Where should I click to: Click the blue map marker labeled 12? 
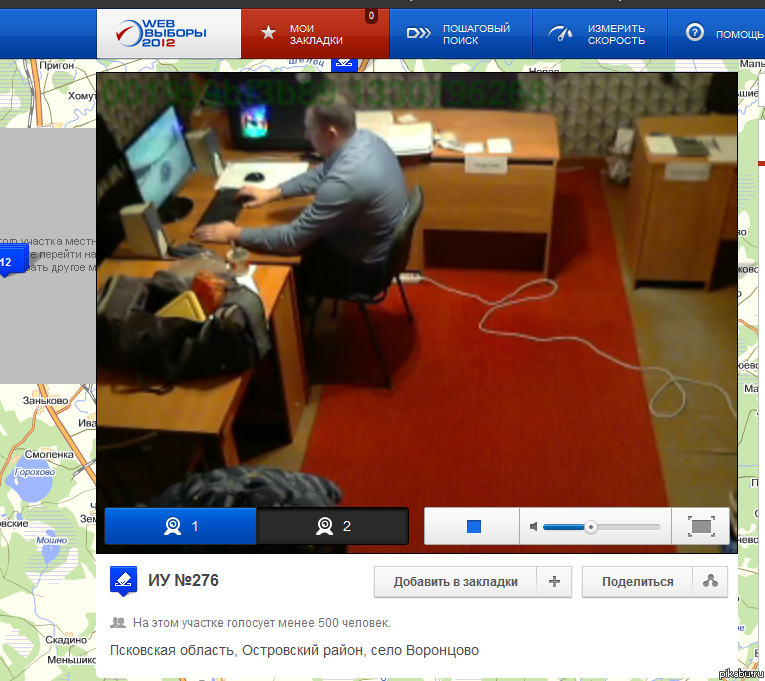(x=6, y=263)
